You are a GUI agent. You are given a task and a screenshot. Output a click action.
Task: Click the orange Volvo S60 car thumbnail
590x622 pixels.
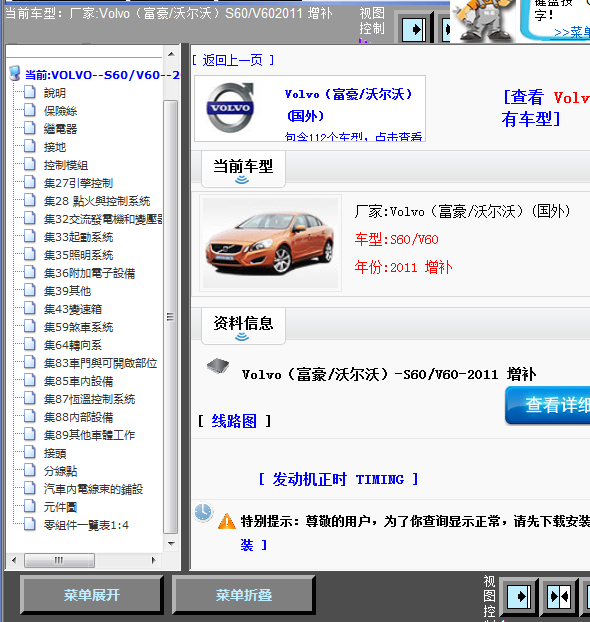tap(270, 243)
